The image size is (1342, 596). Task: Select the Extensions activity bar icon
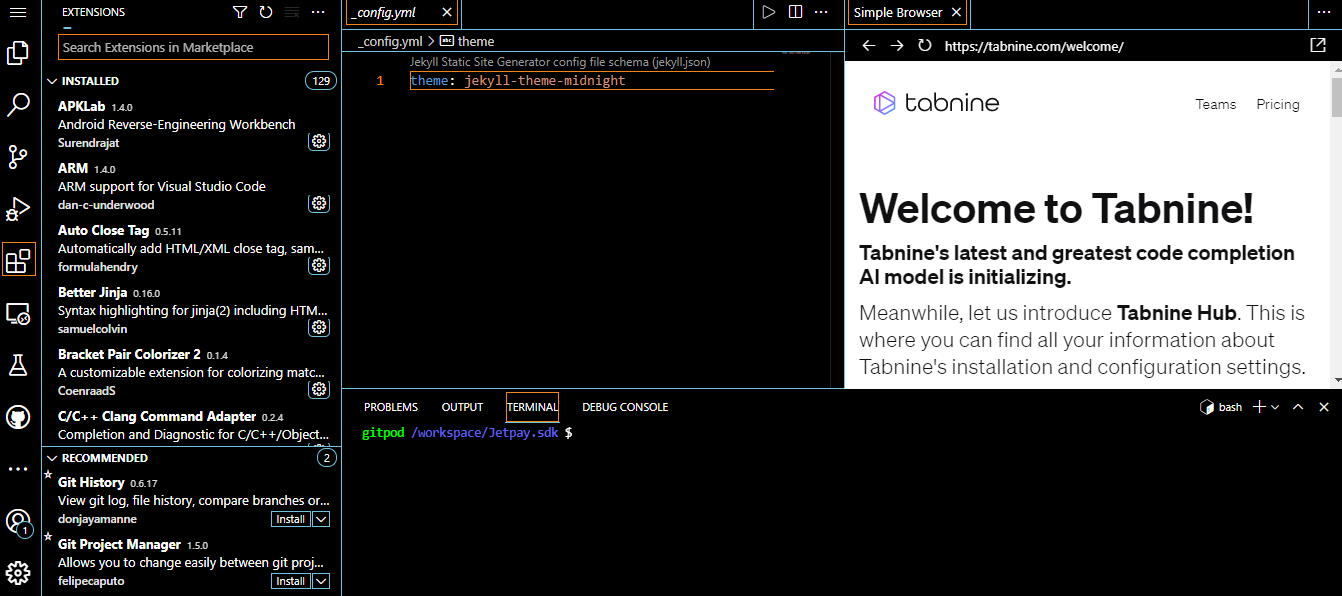[x=18, y=261]
